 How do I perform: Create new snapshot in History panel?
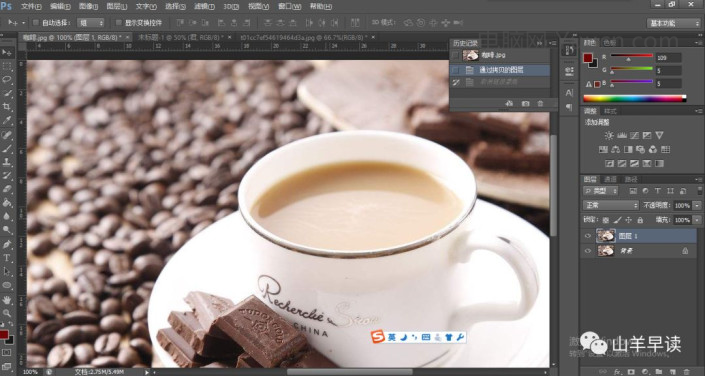click(525, 104)
